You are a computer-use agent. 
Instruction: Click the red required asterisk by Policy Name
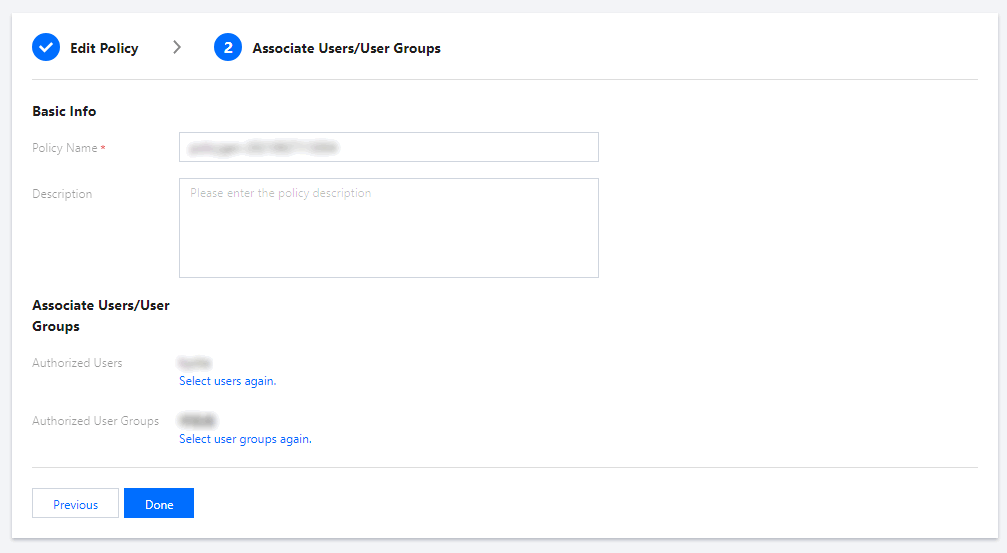point(103,148)
